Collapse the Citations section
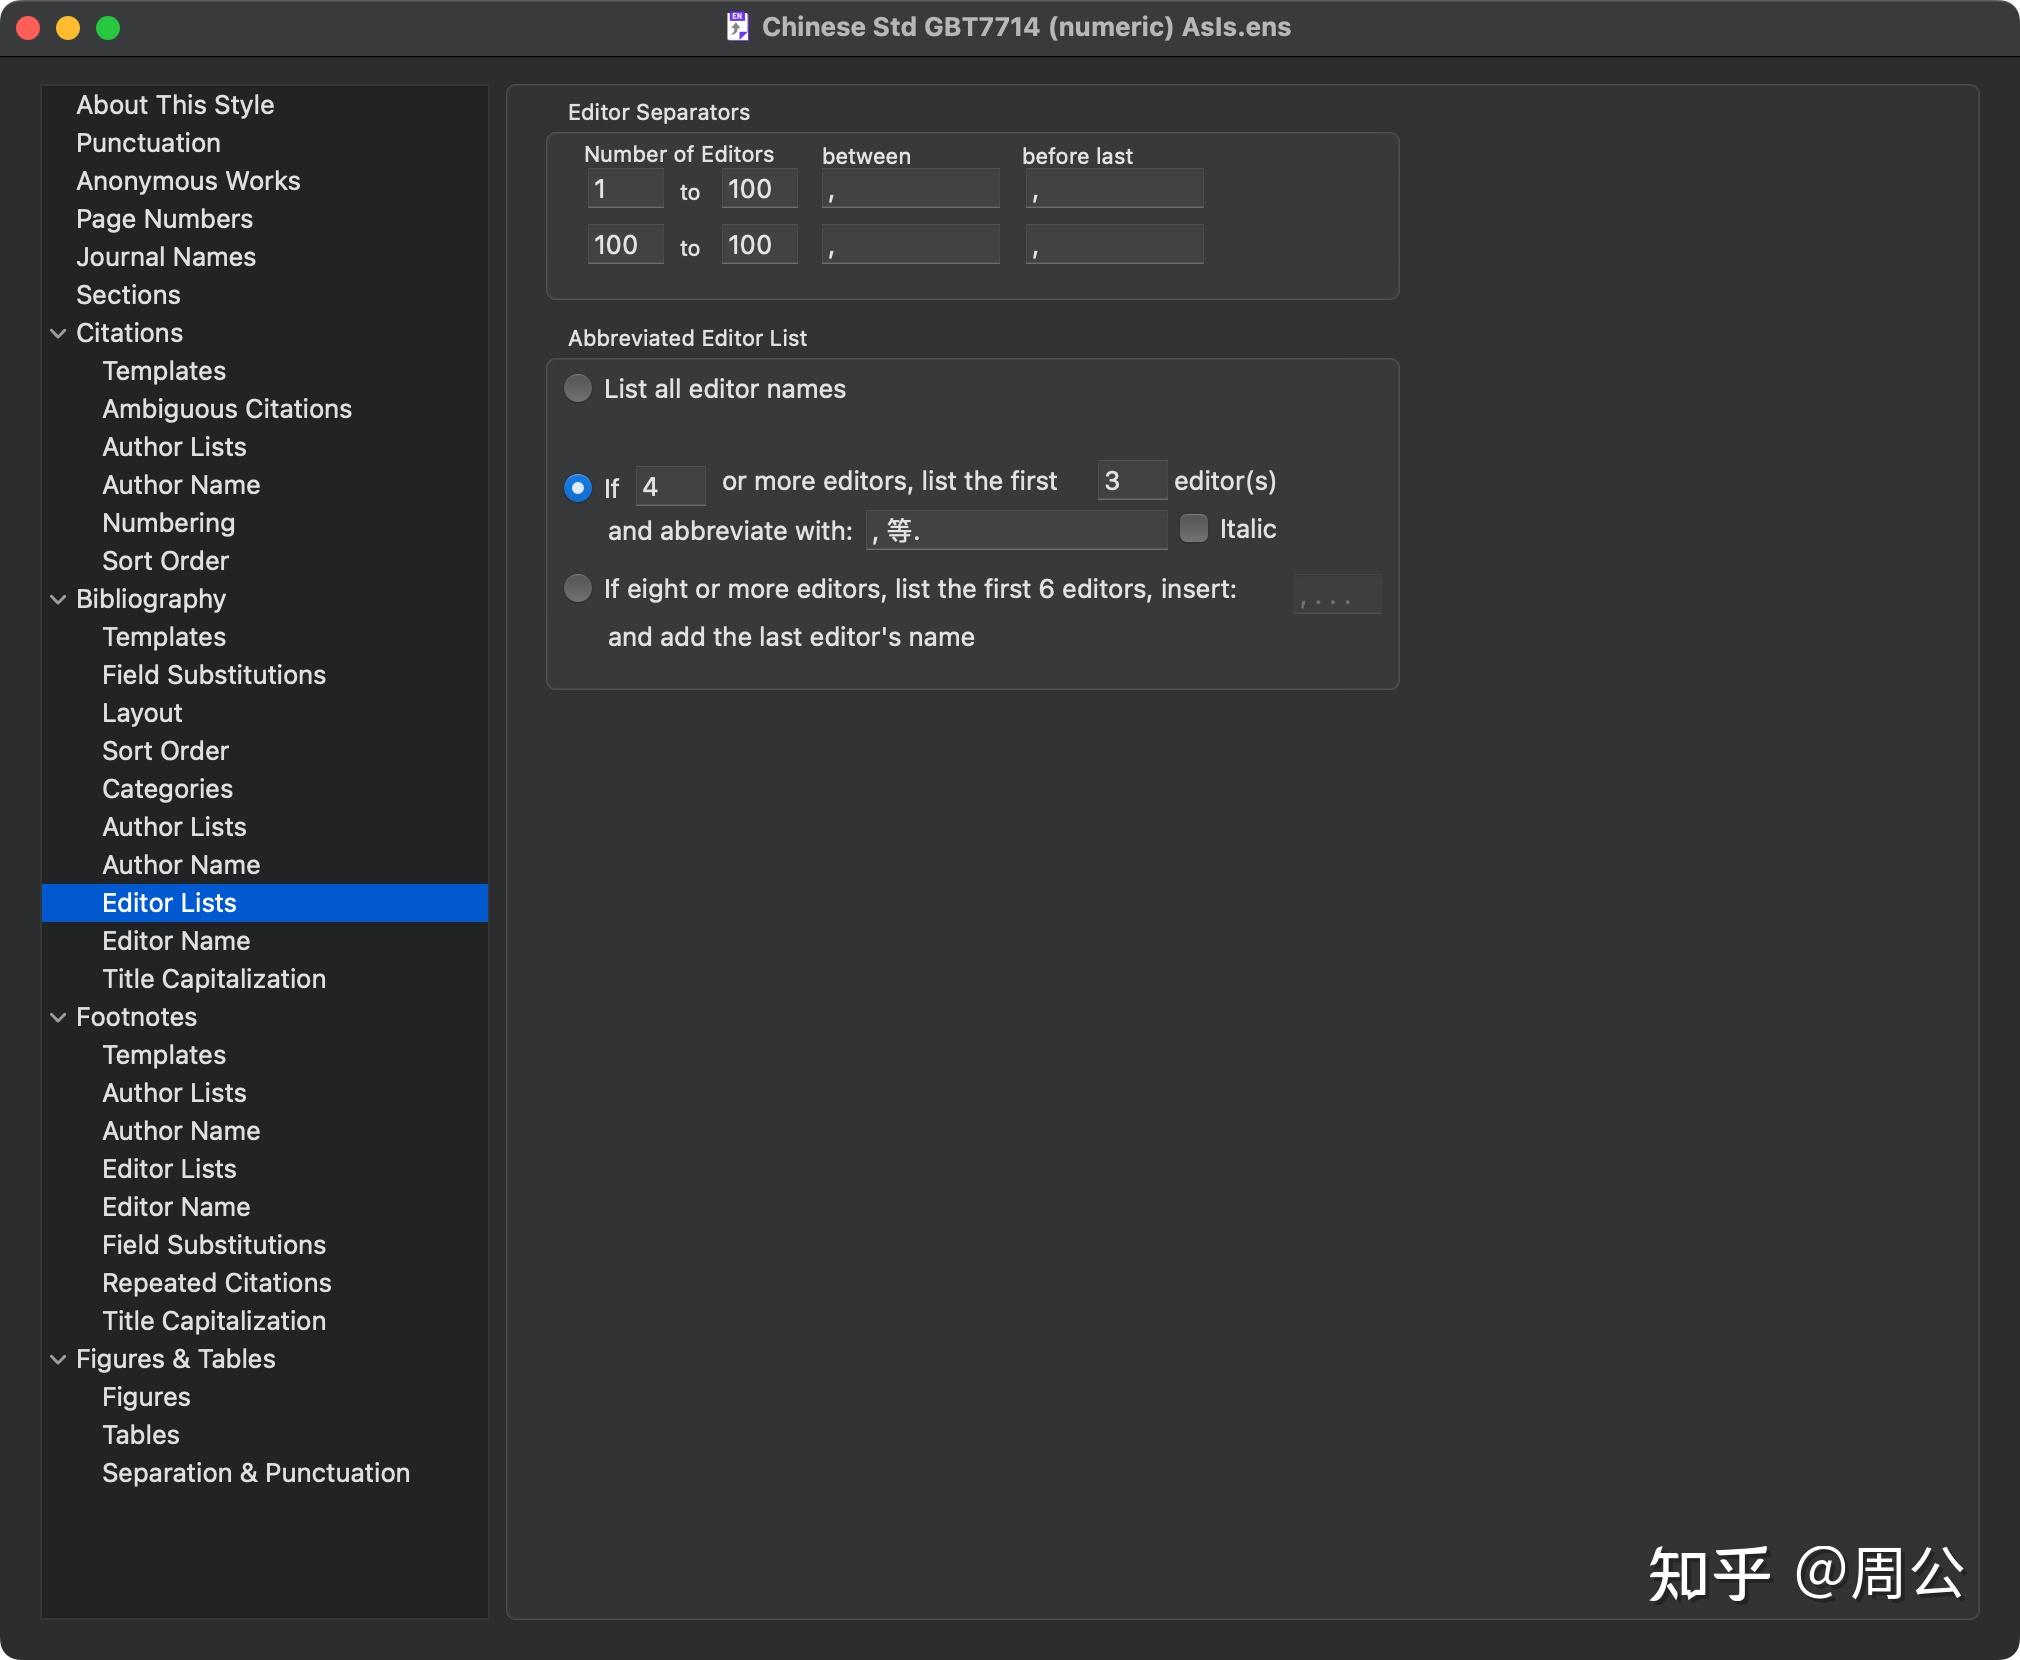 (57, 333)
